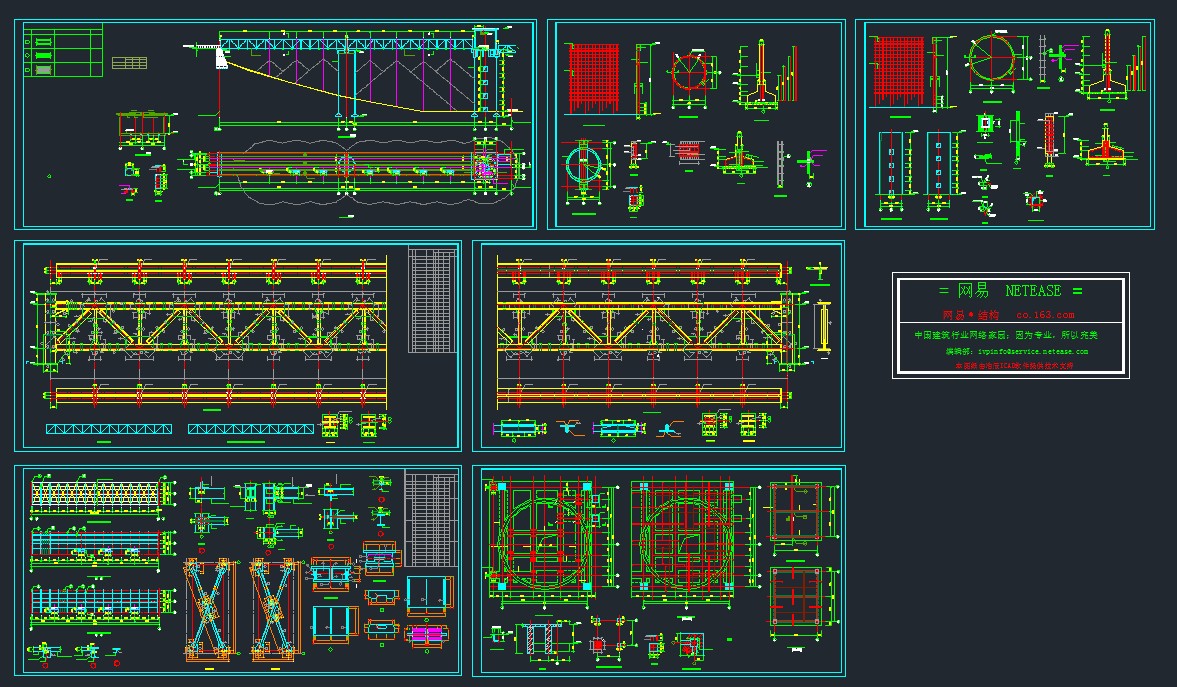Image resolution: width=1177 pixels, height=687 pixels.
Task: Click the circular plan at bottom-left of top-middle sheet
Action: [584, 166]
